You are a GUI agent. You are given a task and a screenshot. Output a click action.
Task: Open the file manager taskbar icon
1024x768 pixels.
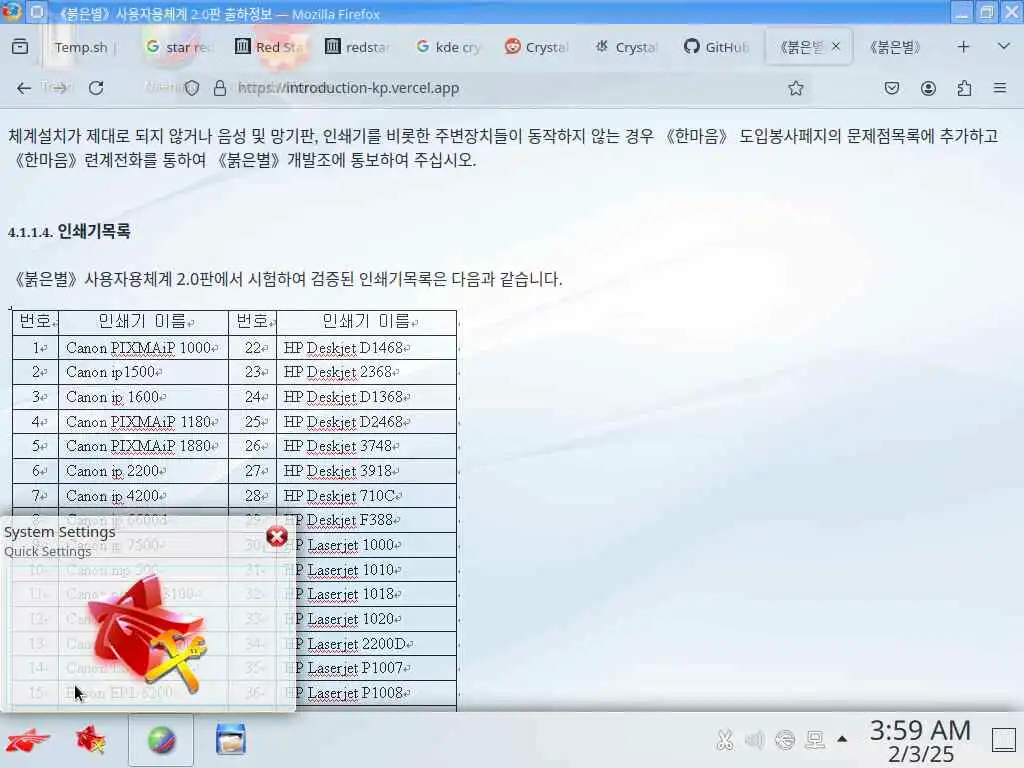(x=231, y=741)
